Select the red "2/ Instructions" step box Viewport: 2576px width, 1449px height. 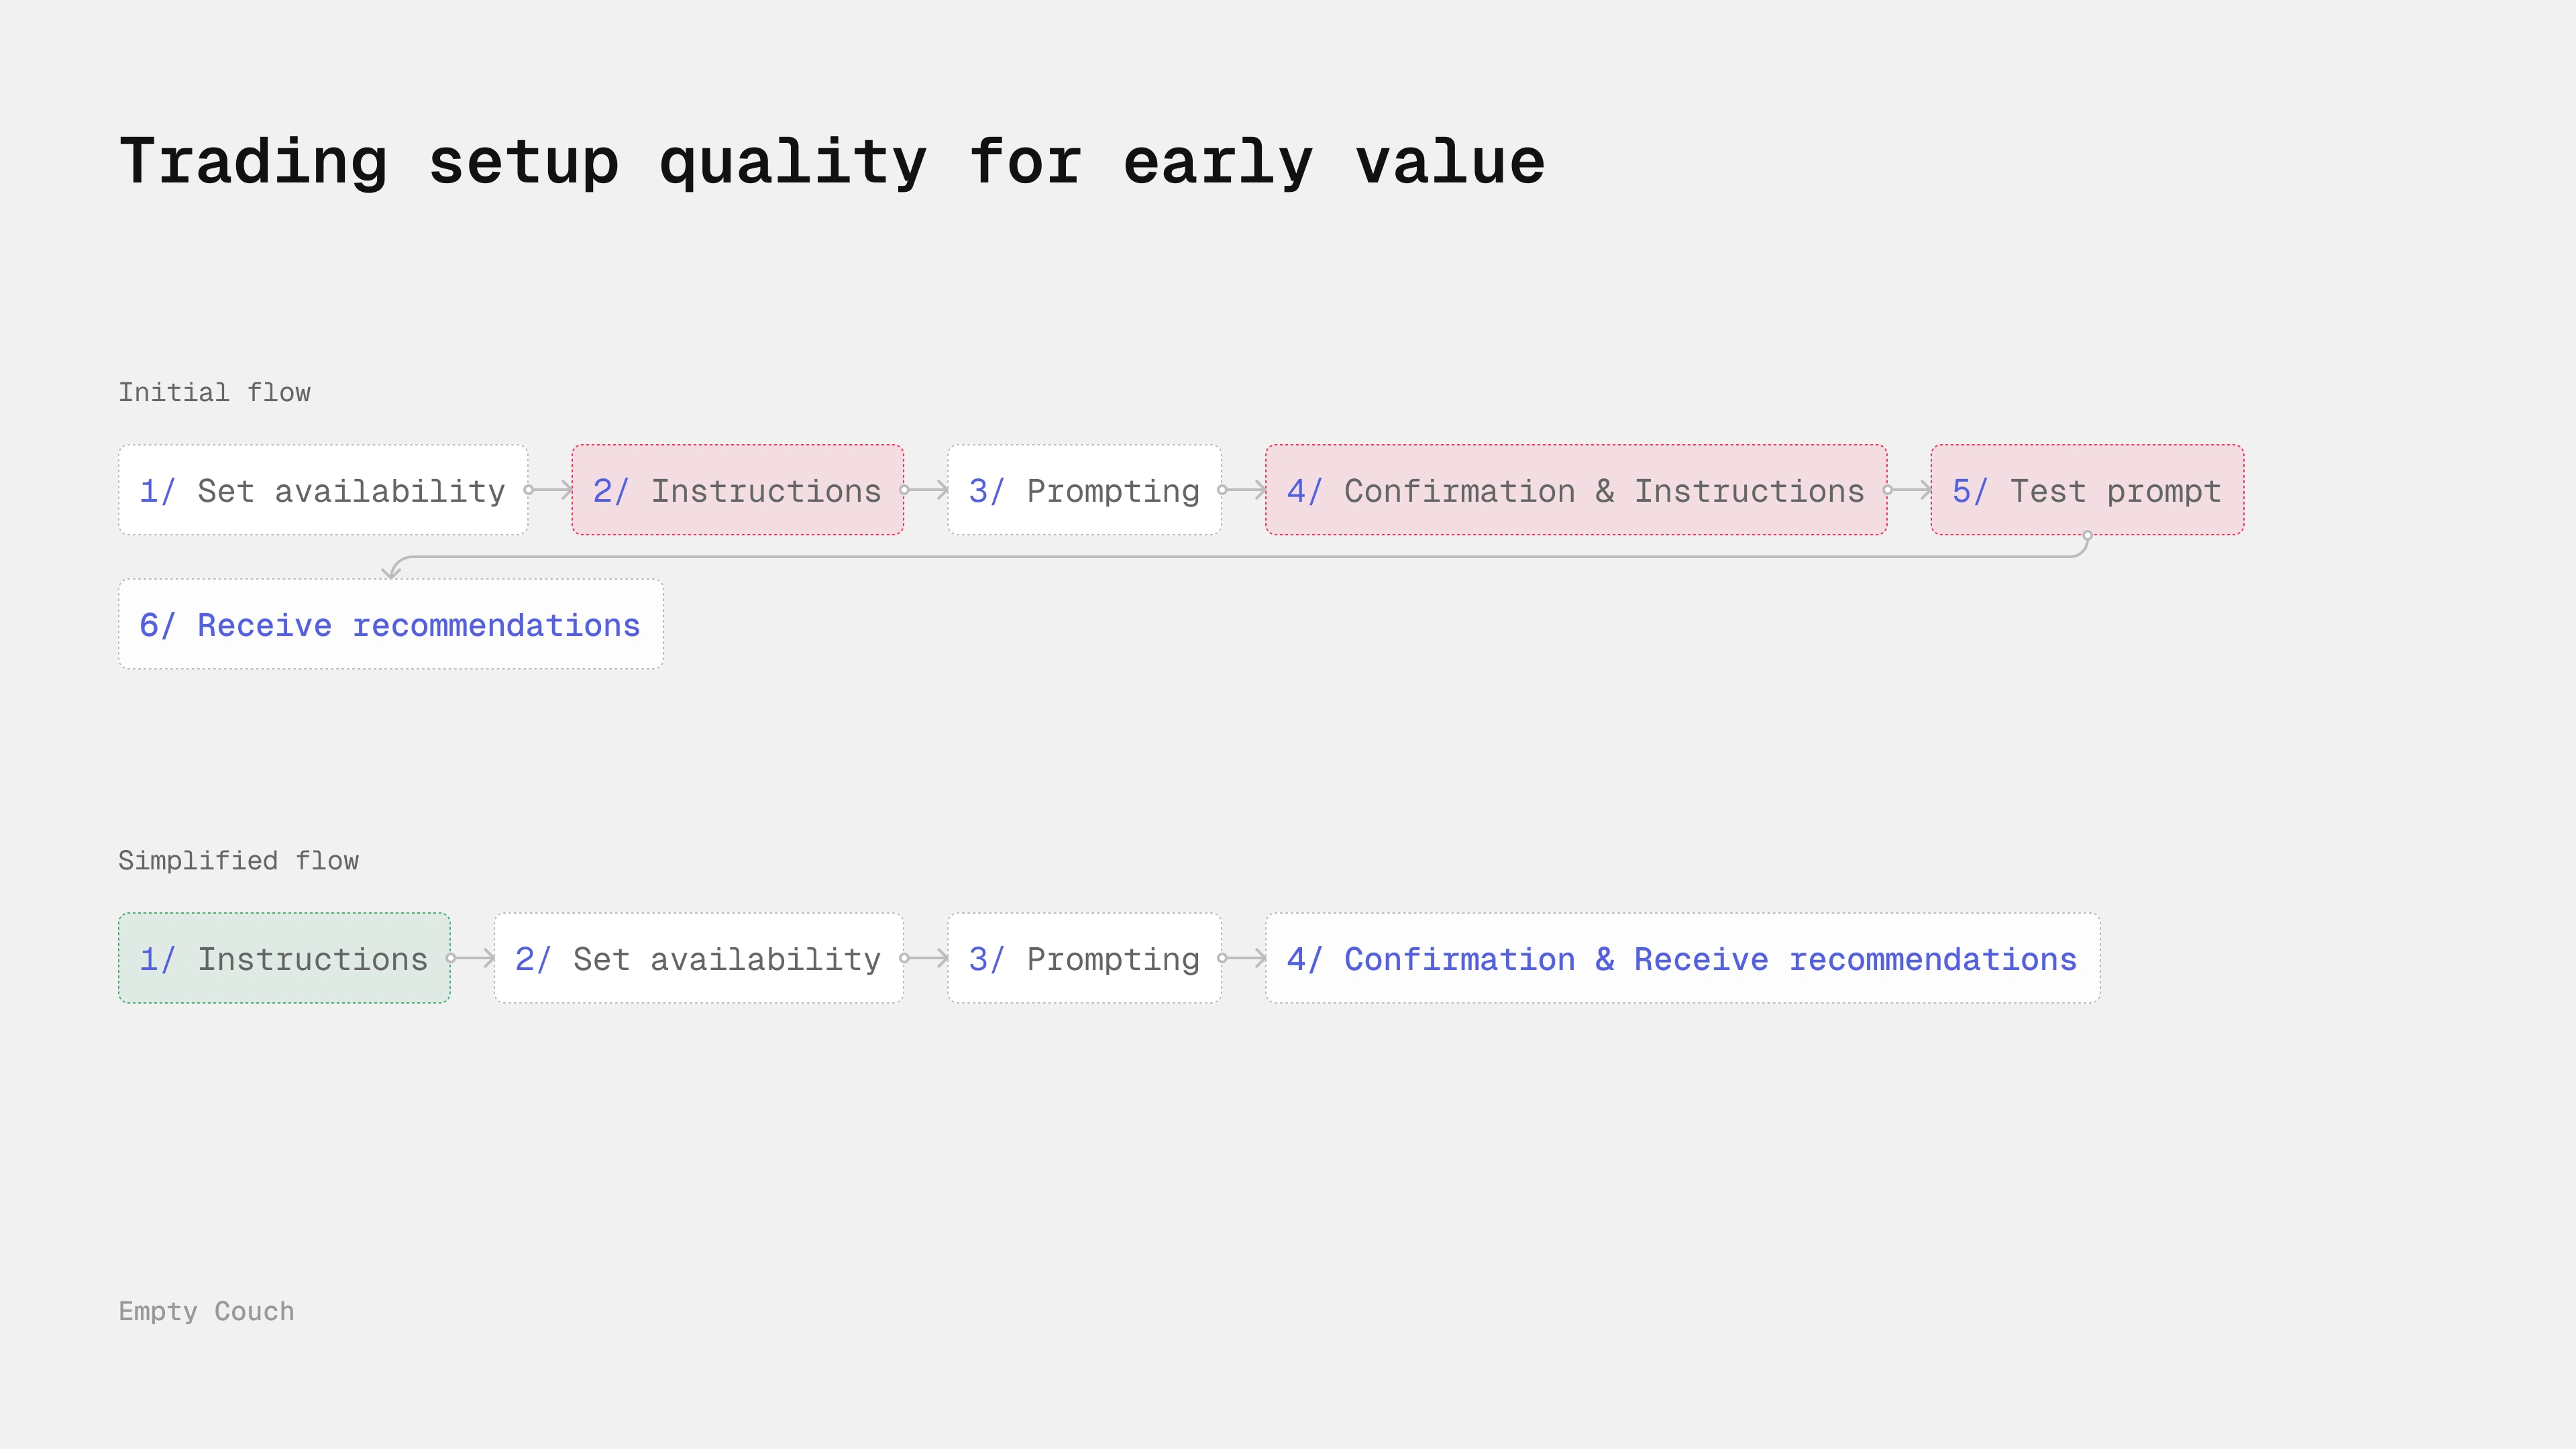[737, 490]
